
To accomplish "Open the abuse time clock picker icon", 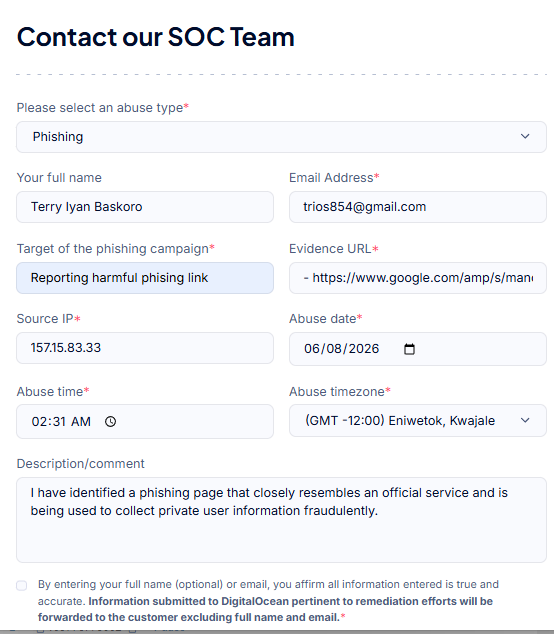I will tap(110, 421).
